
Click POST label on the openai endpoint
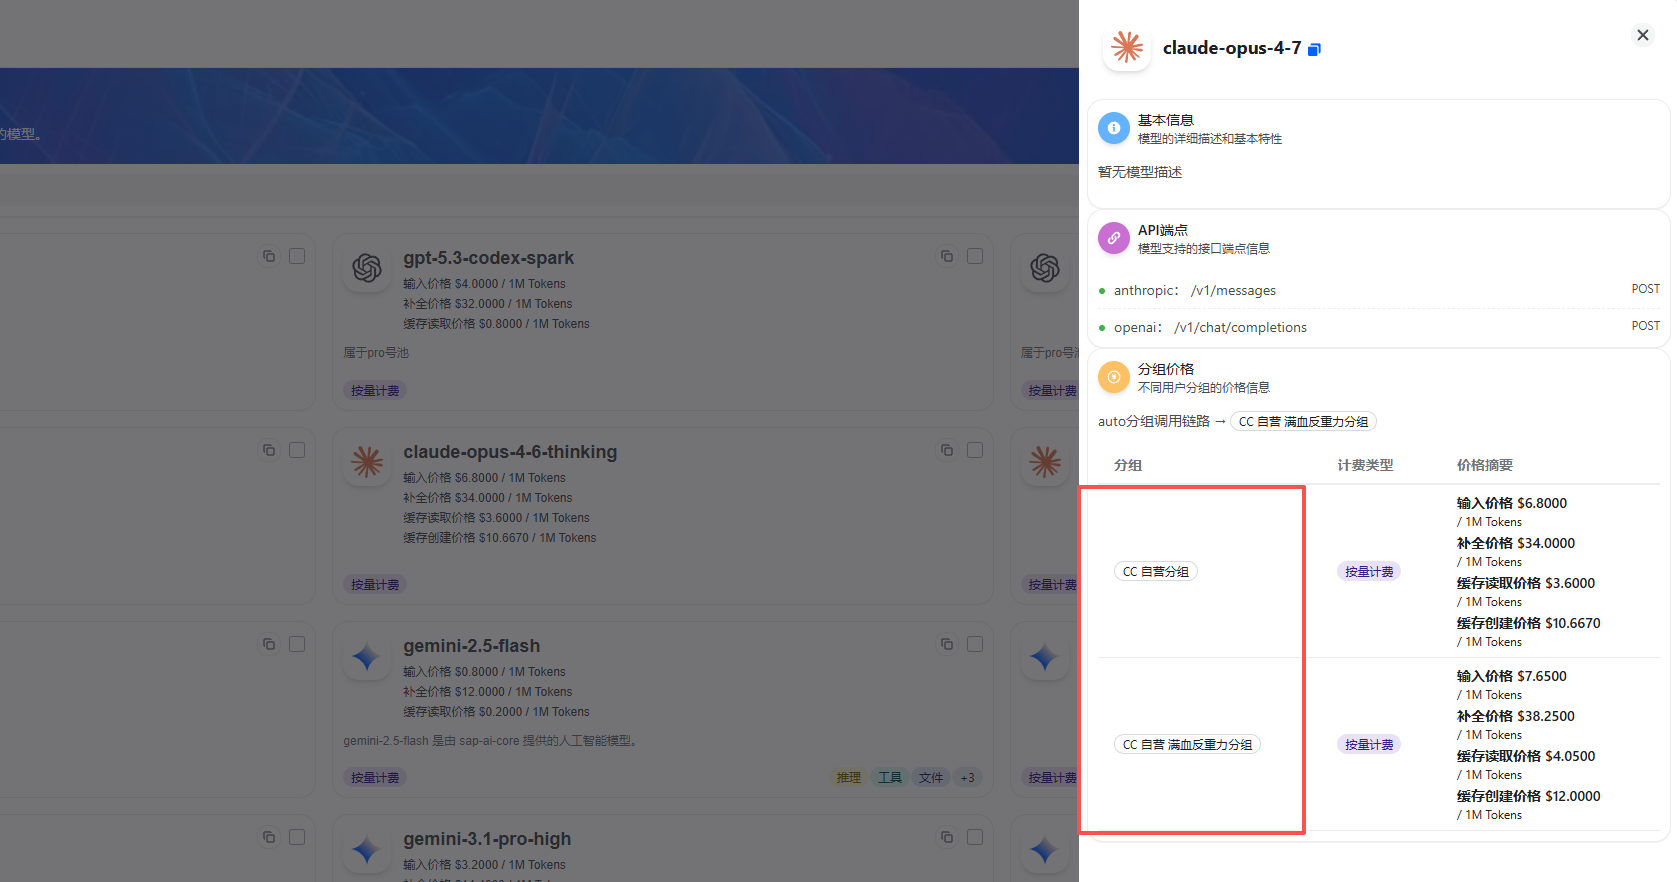coord(1645,326)
